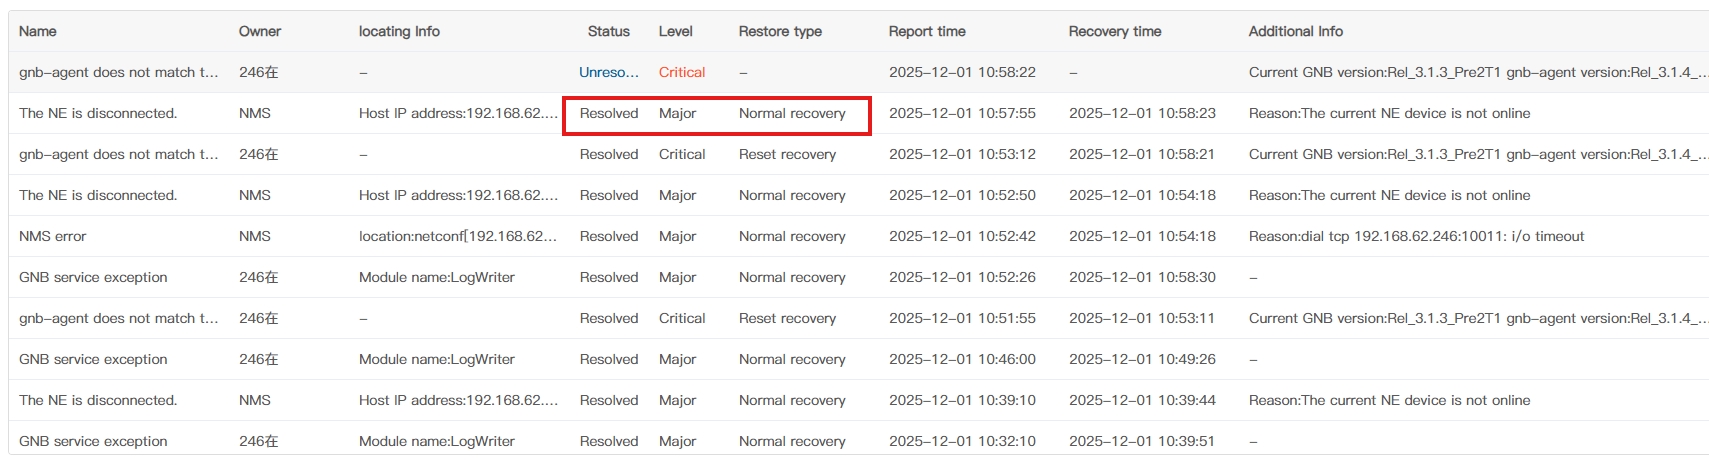
Task: Select recovery time 2025-12-01 10:58:30
Action: [x=1142, y=277]
